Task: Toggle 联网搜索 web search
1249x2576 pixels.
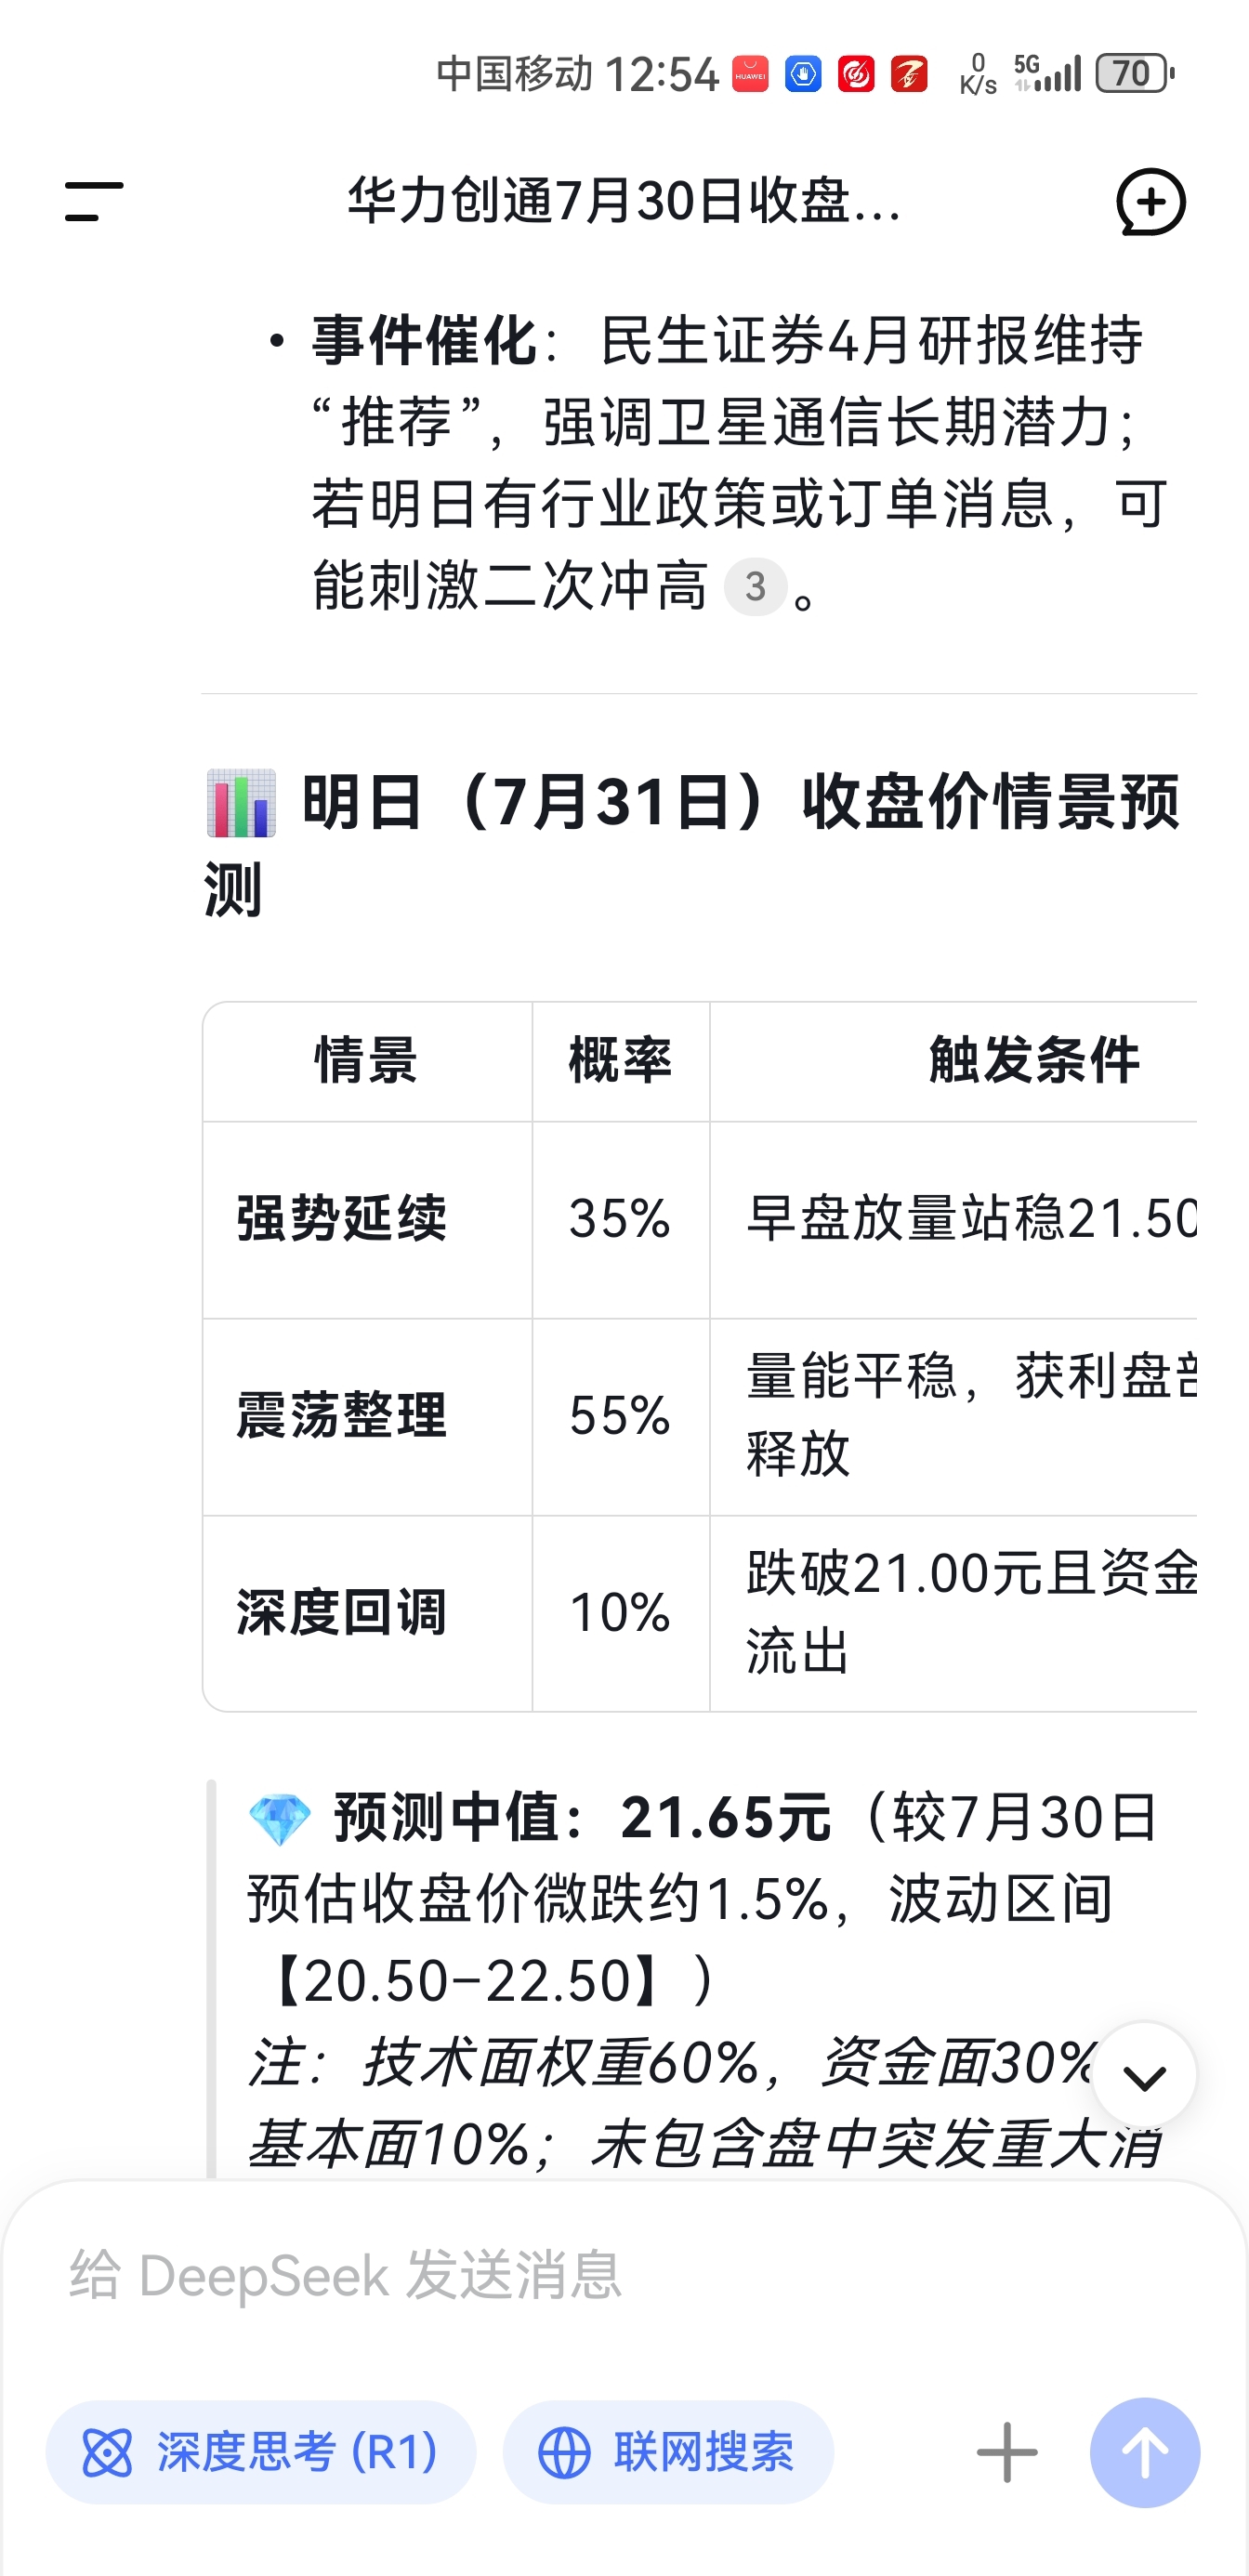Action: click(668, 2452)
